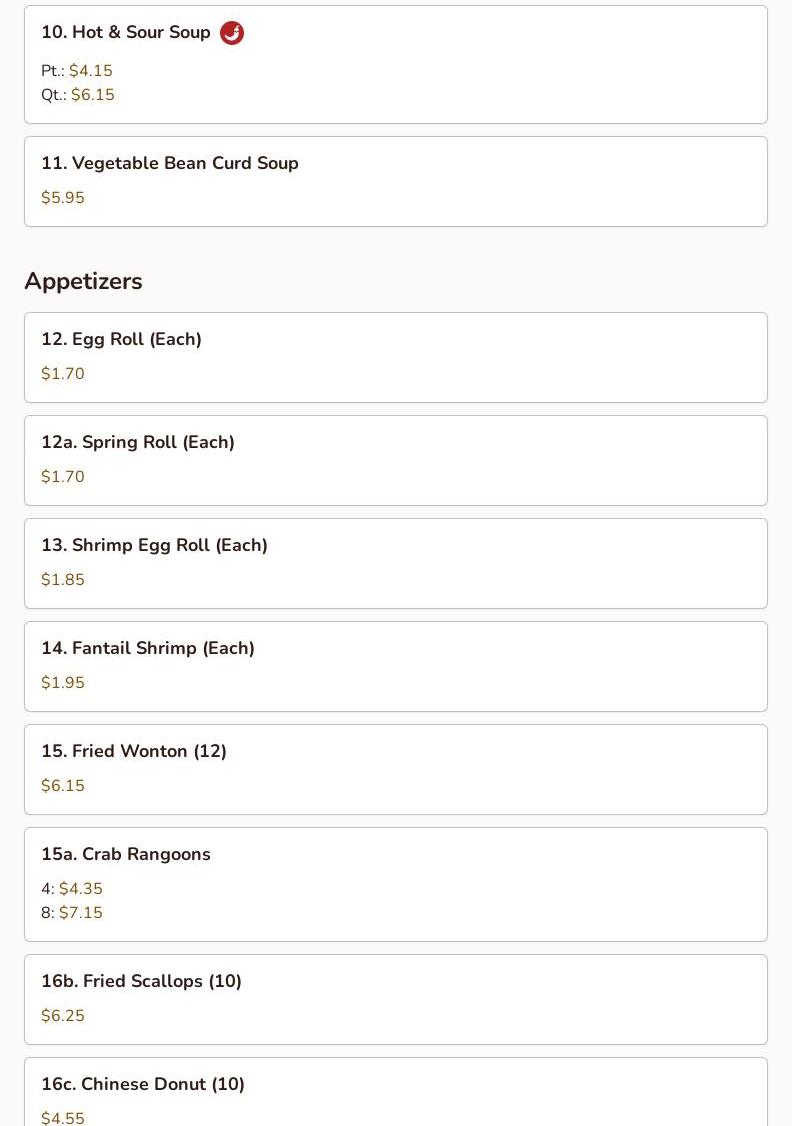This screenshot has height=1126, width=792.
Task: Select the Qt. $6.15 soup price
Action: (78, 95)
